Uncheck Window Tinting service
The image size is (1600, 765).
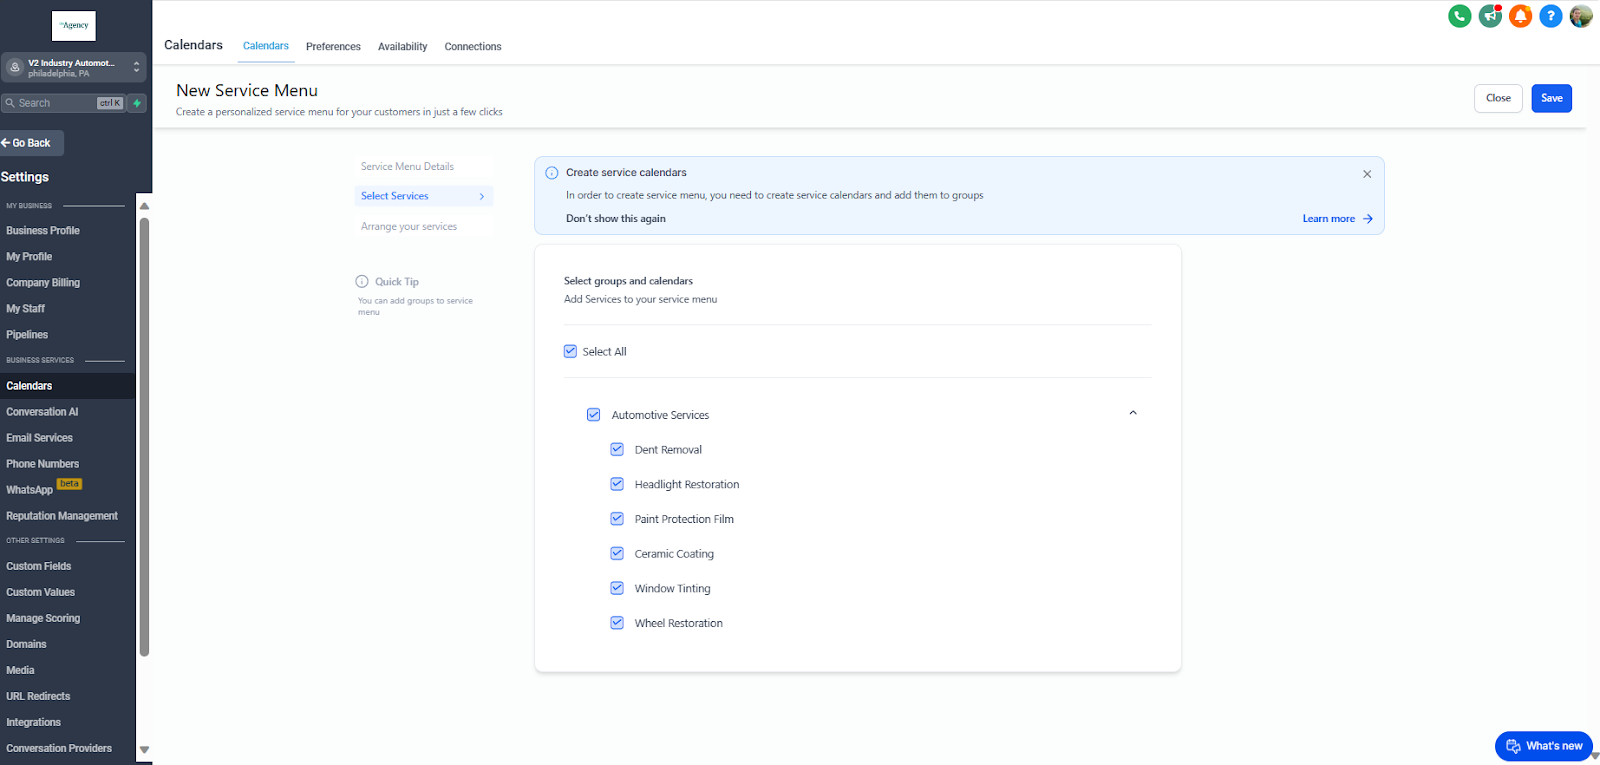(617, 588)
